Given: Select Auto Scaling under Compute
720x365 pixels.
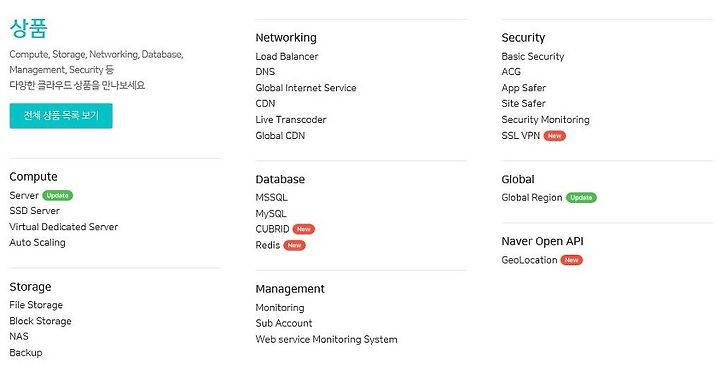Looking at the screenshot, I should click(x=37, y=242).
